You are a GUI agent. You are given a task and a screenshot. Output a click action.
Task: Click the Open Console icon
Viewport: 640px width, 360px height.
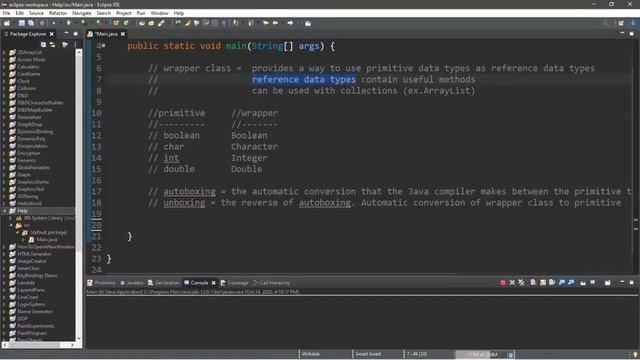tap(608, 282)
